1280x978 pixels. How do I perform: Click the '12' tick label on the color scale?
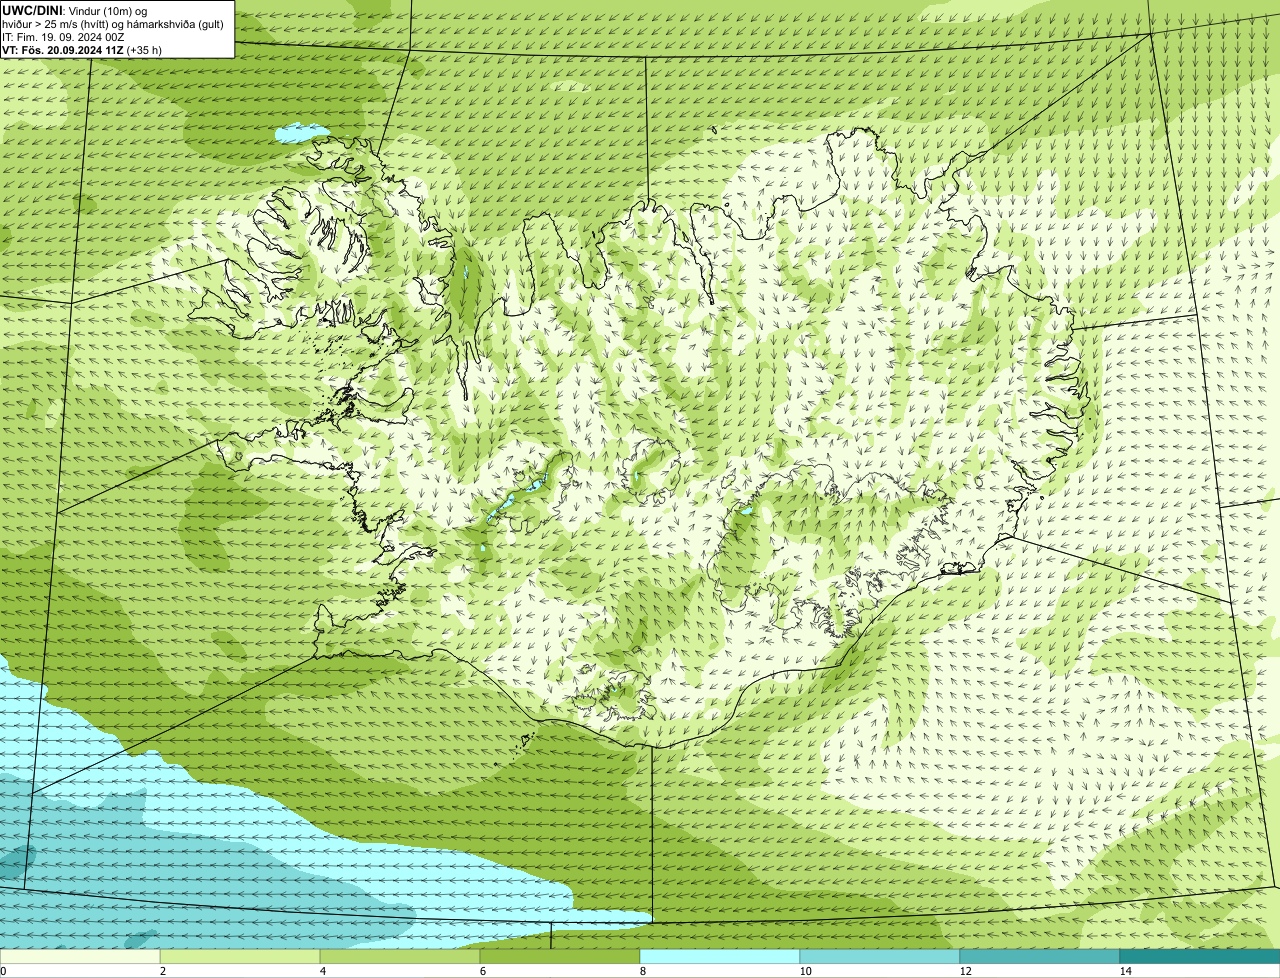click(965, 971)
